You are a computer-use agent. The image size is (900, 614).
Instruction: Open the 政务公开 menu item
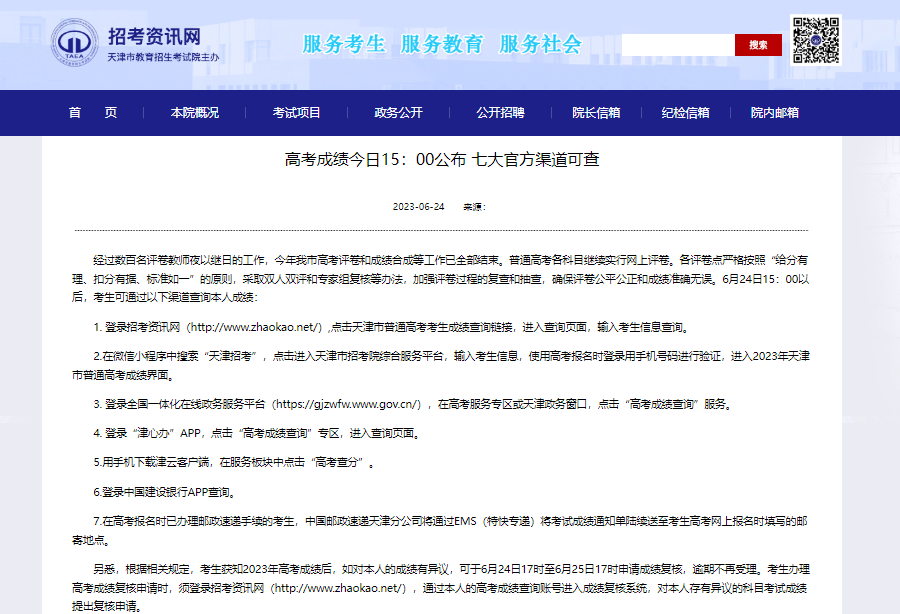click(x=398, y=112)
